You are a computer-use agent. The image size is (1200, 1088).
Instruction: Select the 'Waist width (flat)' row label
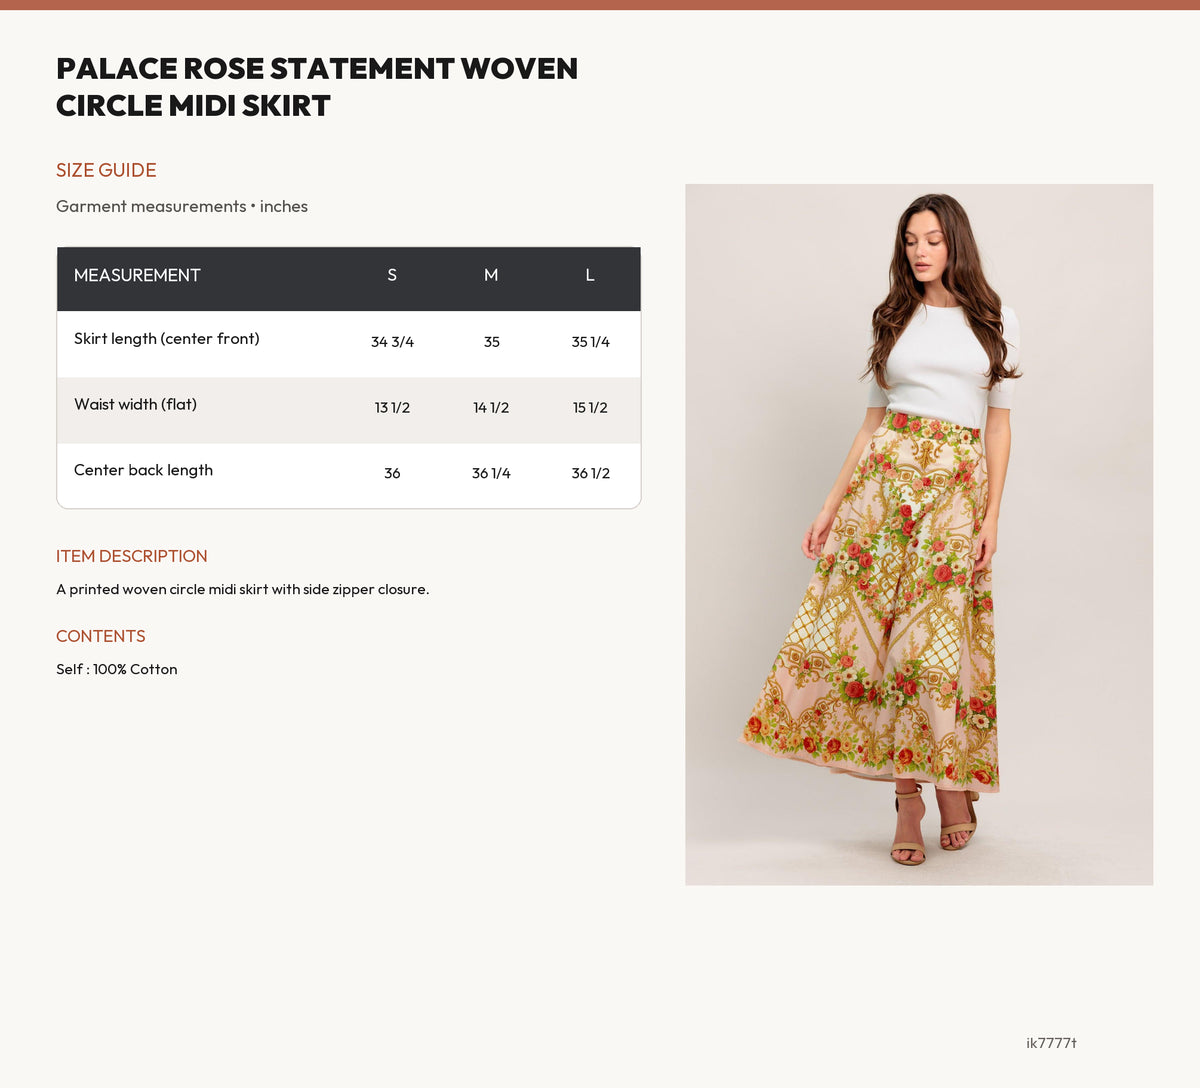pyautogui.click(x=135, y=405)
